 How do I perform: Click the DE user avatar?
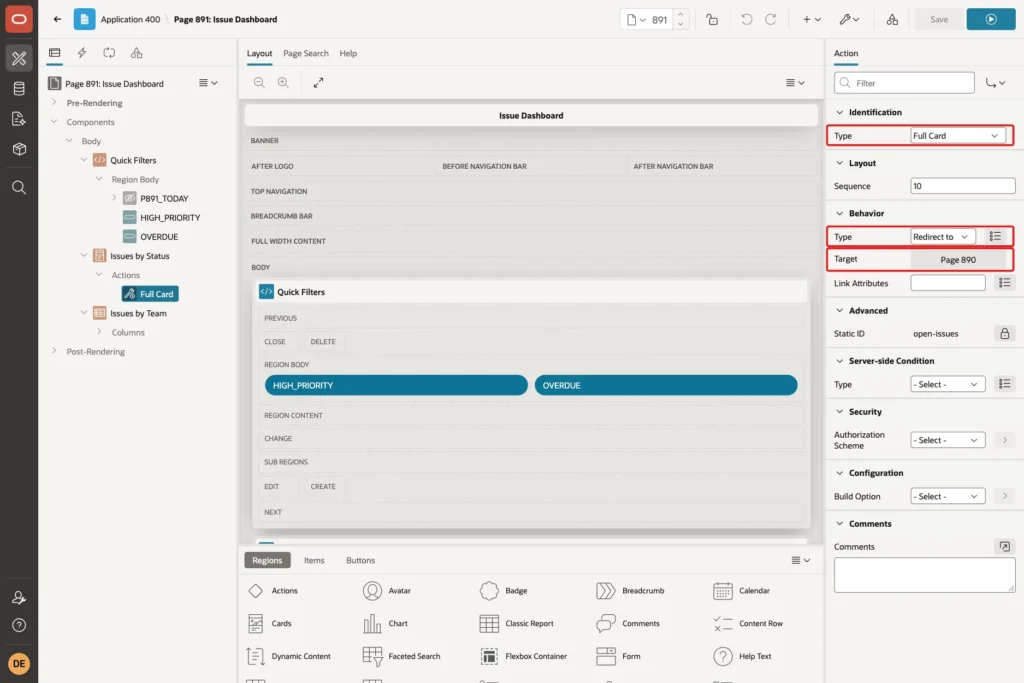pos(19,663)
